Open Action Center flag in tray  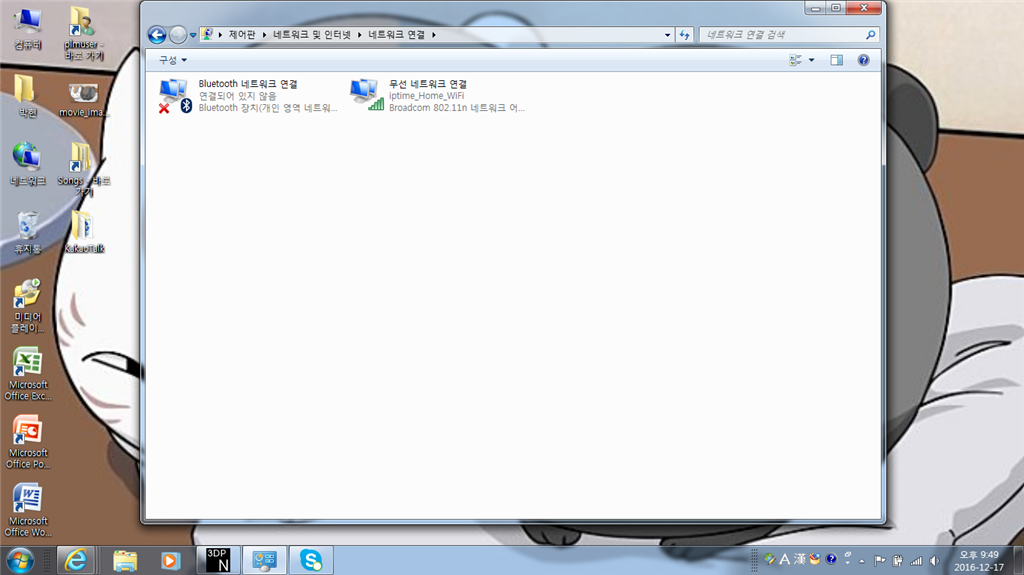point(880,561)
